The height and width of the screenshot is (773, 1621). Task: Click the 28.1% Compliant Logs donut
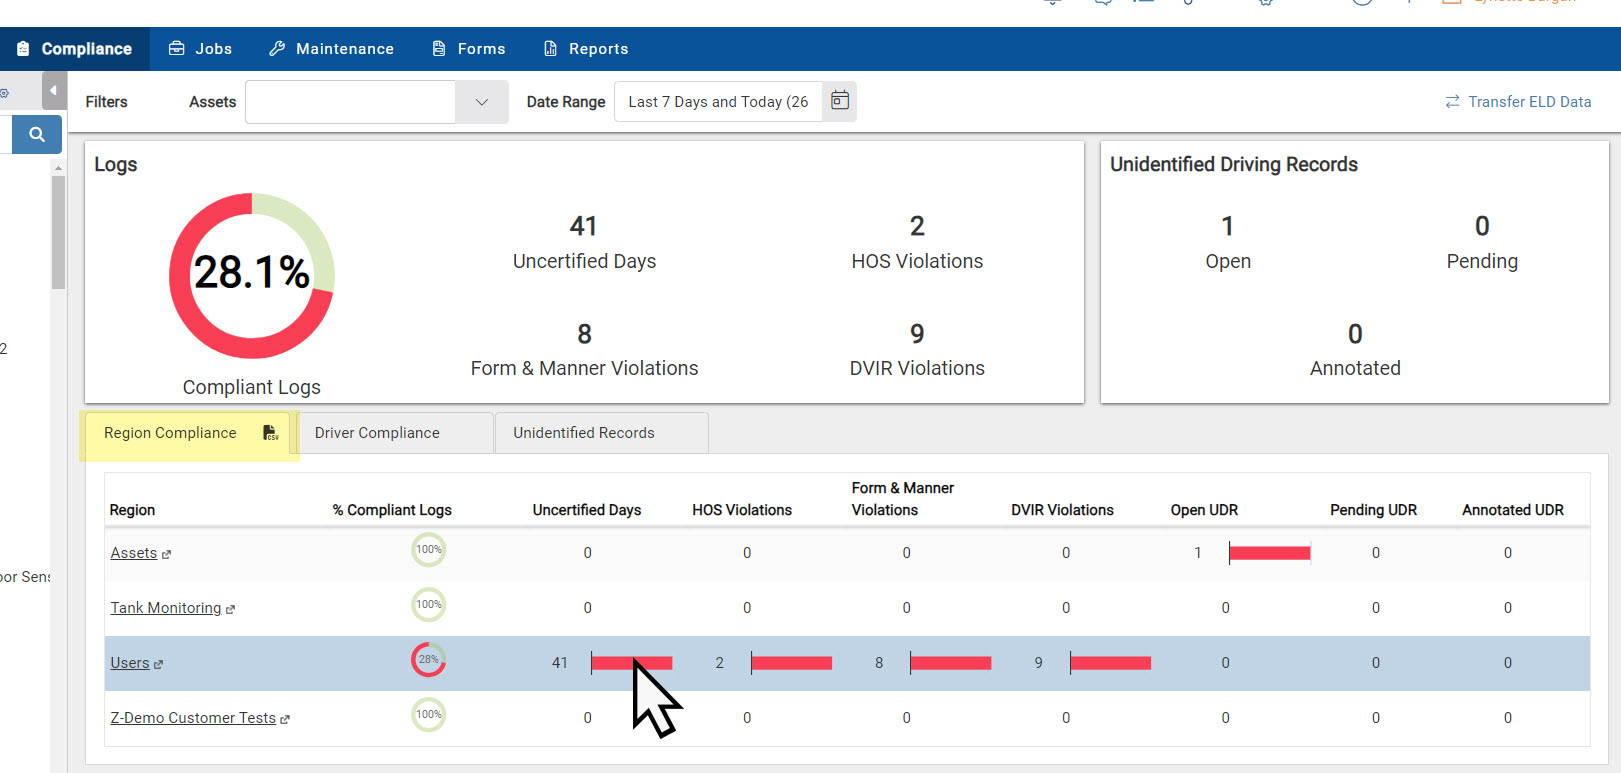[252, 275]
